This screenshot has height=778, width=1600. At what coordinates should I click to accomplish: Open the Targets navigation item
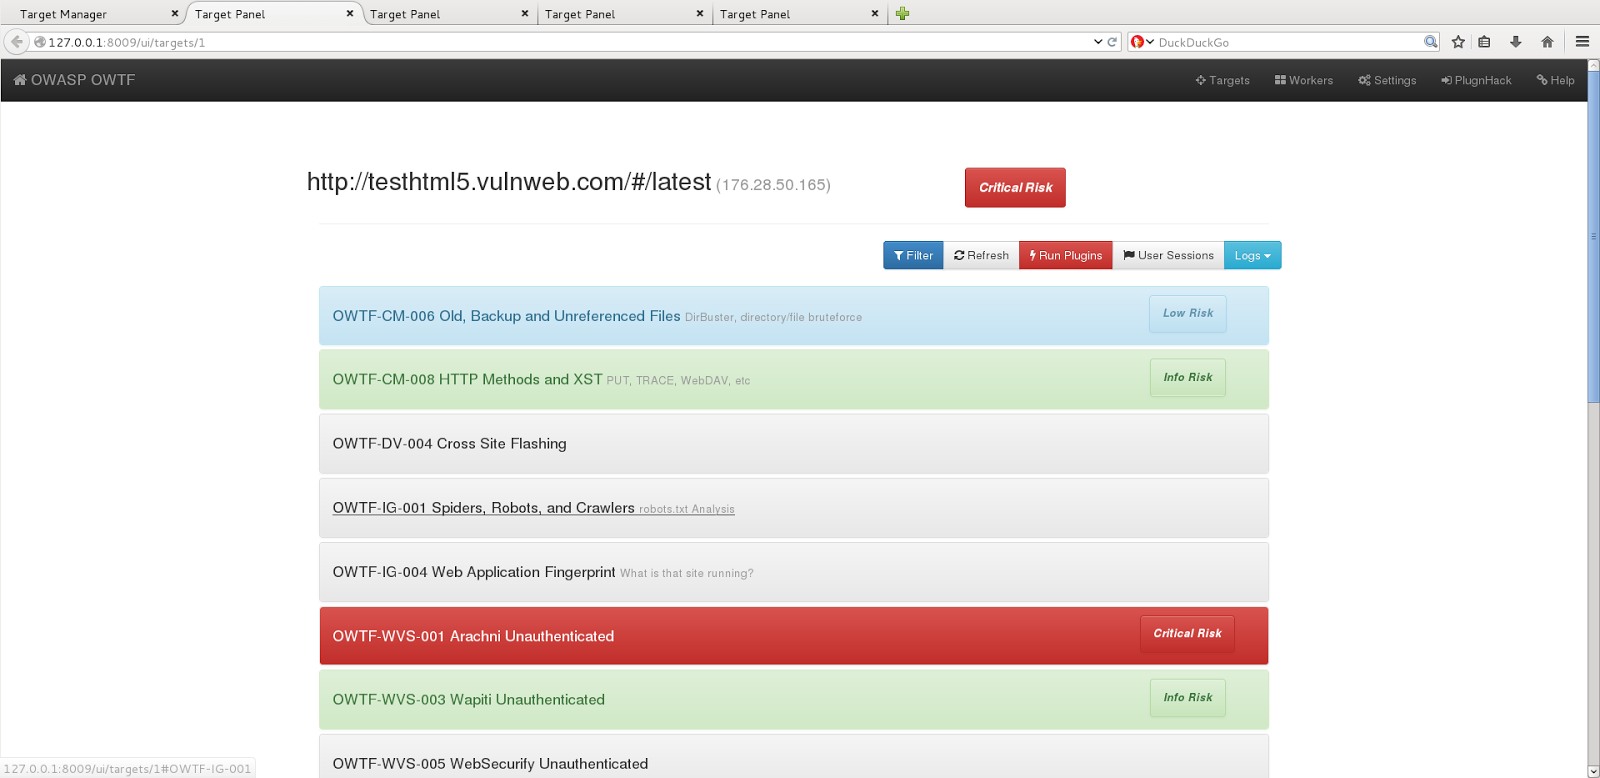pyautogui.click(x=1222, y=80)
